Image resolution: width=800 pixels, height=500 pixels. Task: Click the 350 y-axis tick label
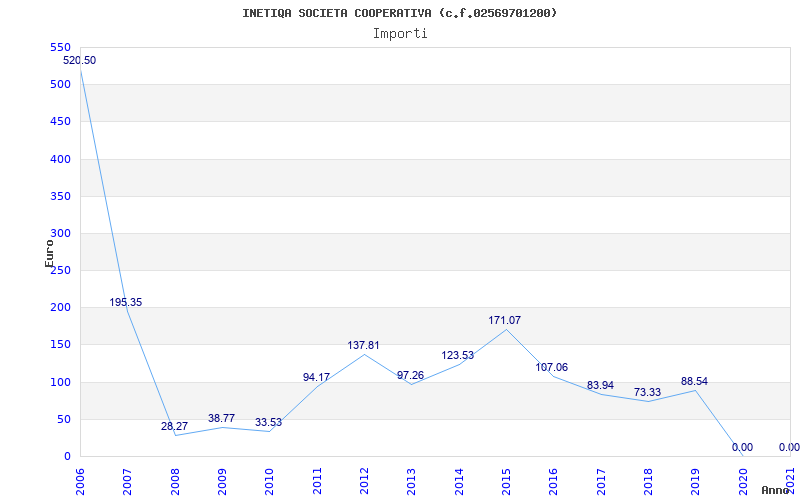click(x=60, y=196)
